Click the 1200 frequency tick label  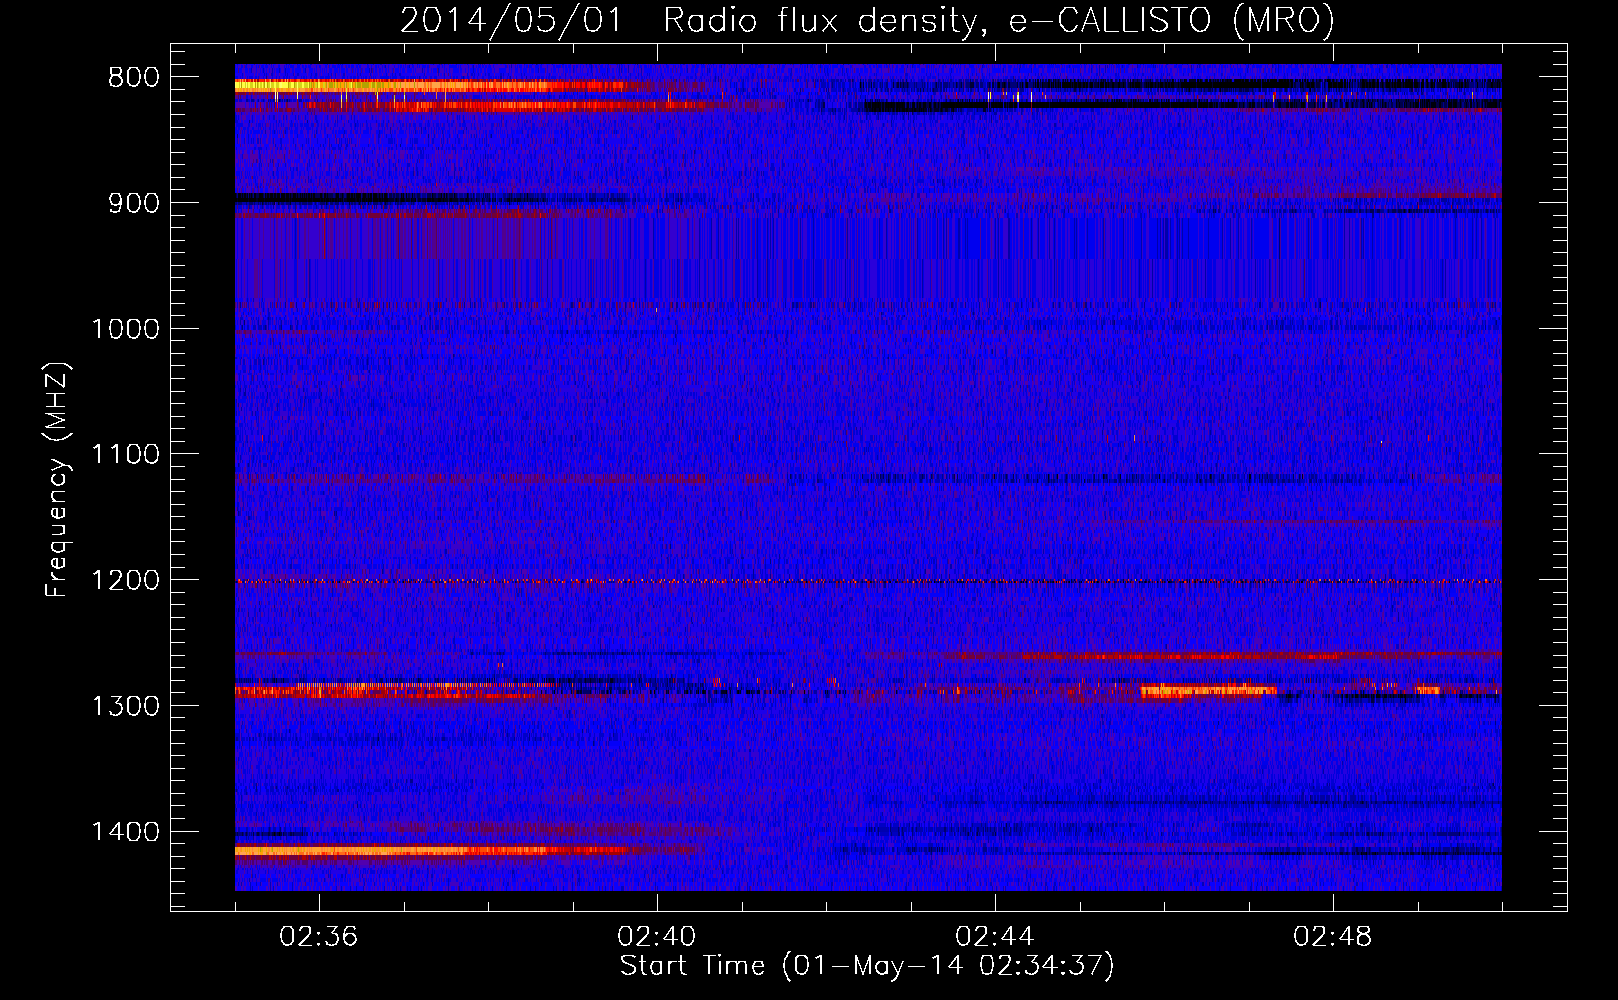click(x=125, y=580)
